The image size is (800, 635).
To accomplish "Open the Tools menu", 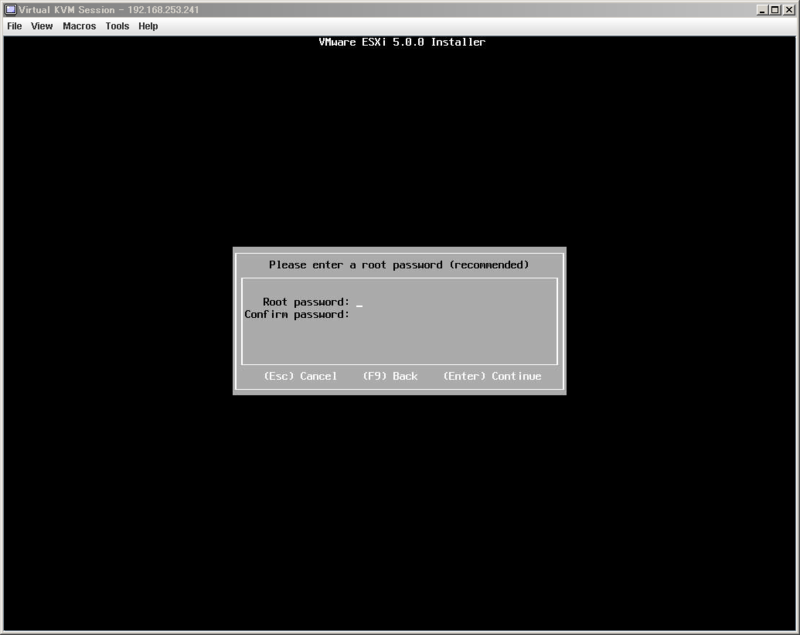I will (x=117, y=26).
